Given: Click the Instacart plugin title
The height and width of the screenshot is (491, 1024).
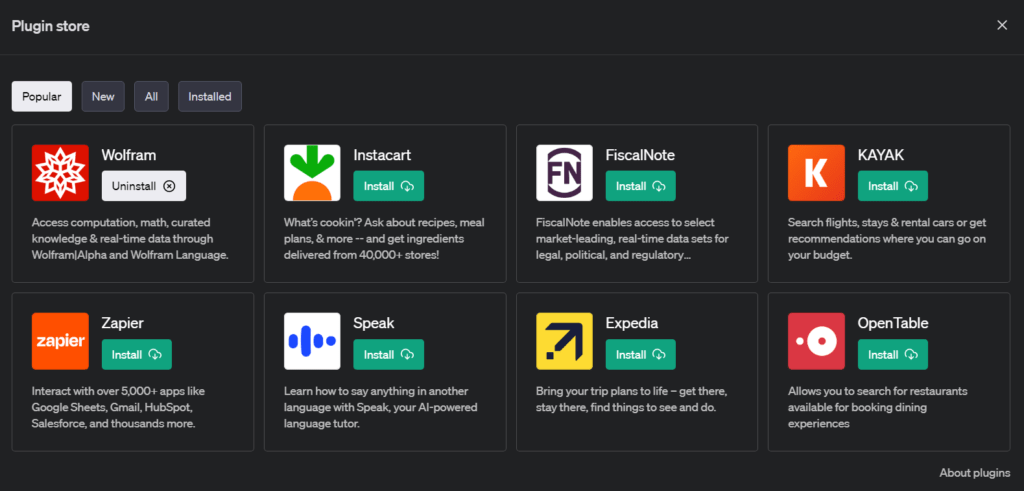Looking at the screenshot, I should point(382,155).
